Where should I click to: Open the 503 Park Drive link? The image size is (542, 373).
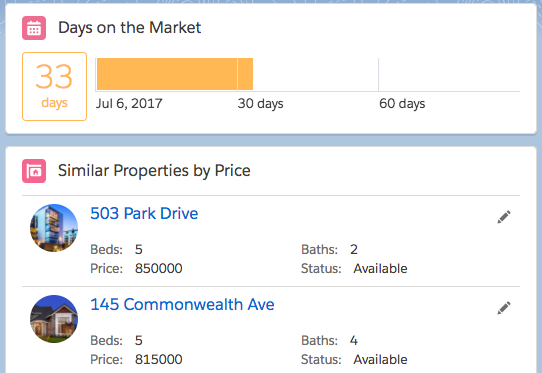(144, 213)
